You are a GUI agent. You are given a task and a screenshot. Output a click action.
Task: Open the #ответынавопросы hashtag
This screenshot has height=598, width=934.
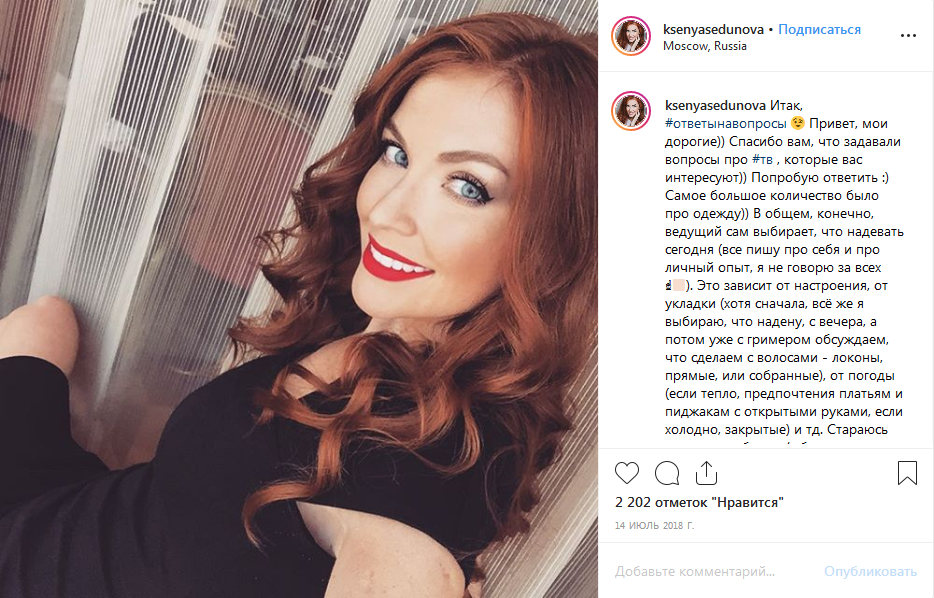pos(726,123)
